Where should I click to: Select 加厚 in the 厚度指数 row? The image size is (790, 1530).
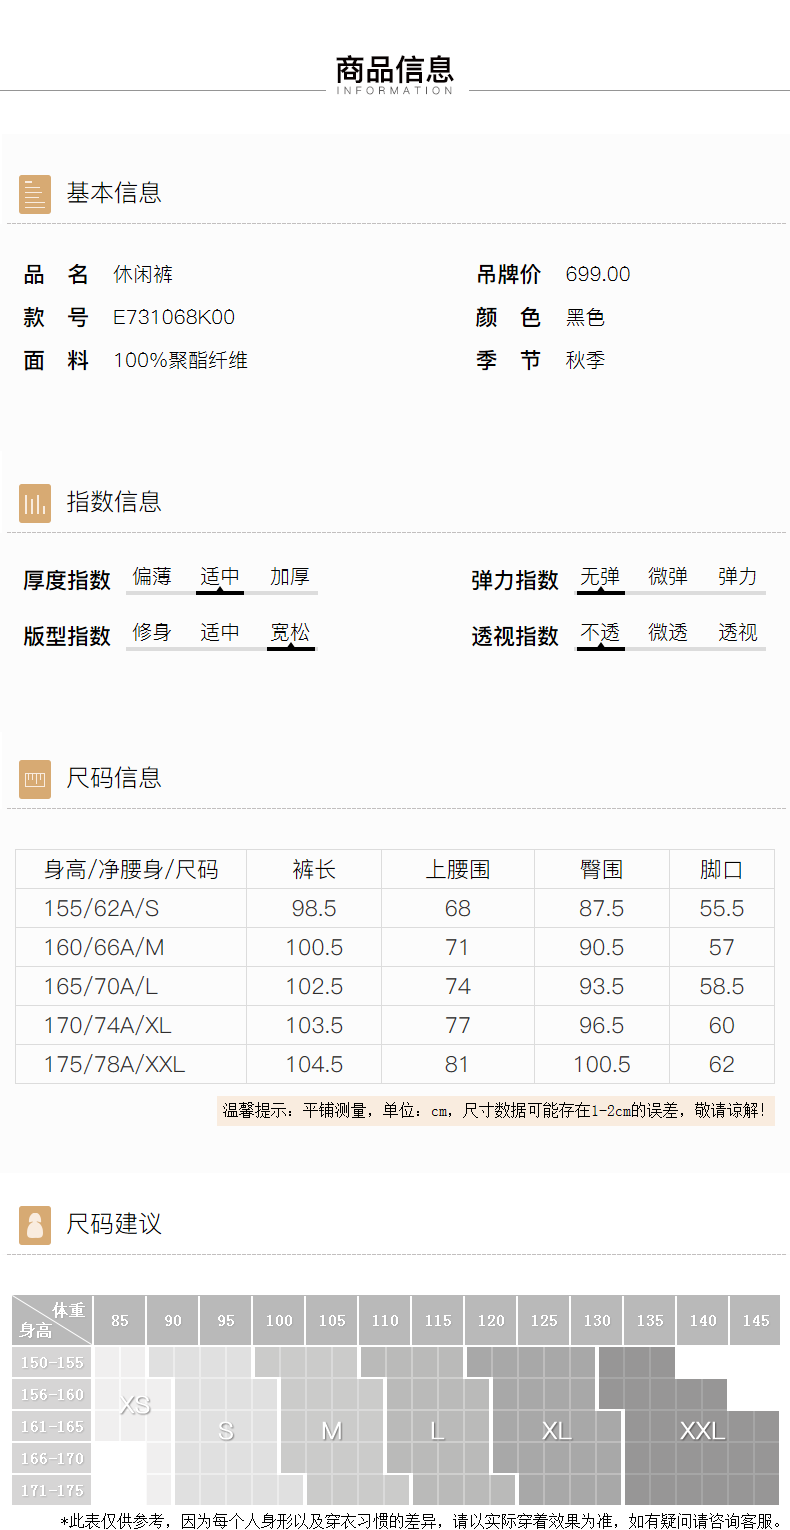point(290,577)
